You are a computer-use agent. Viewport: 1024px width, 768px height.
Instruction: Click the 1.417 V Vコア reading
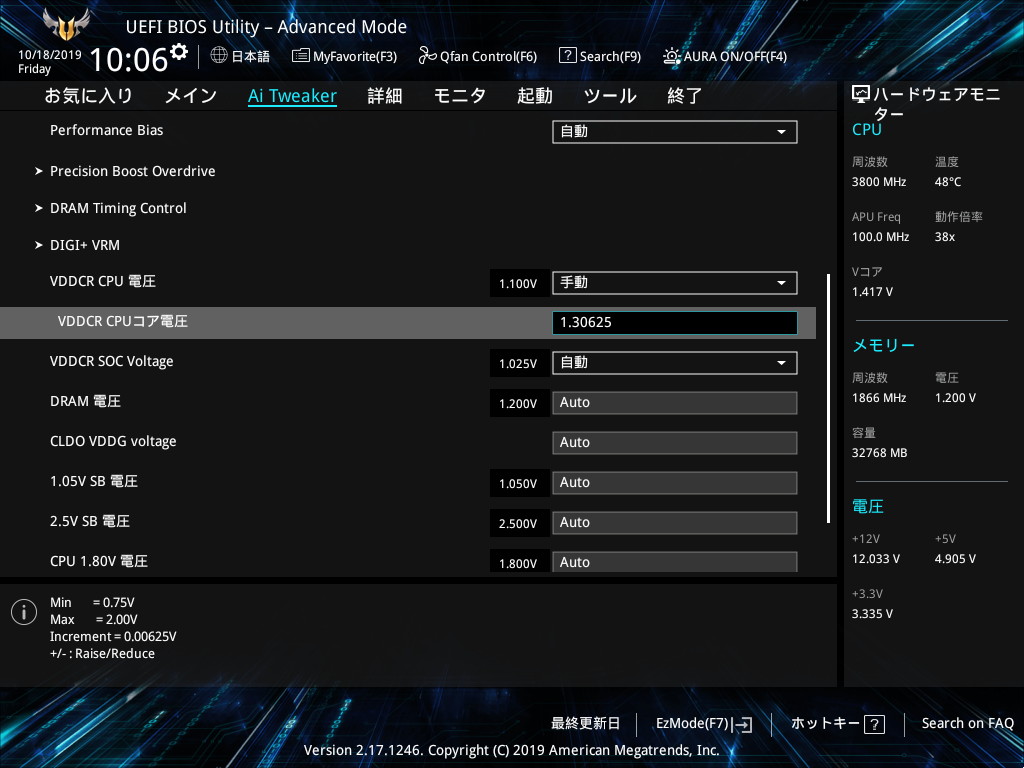(x=872, y=292)
